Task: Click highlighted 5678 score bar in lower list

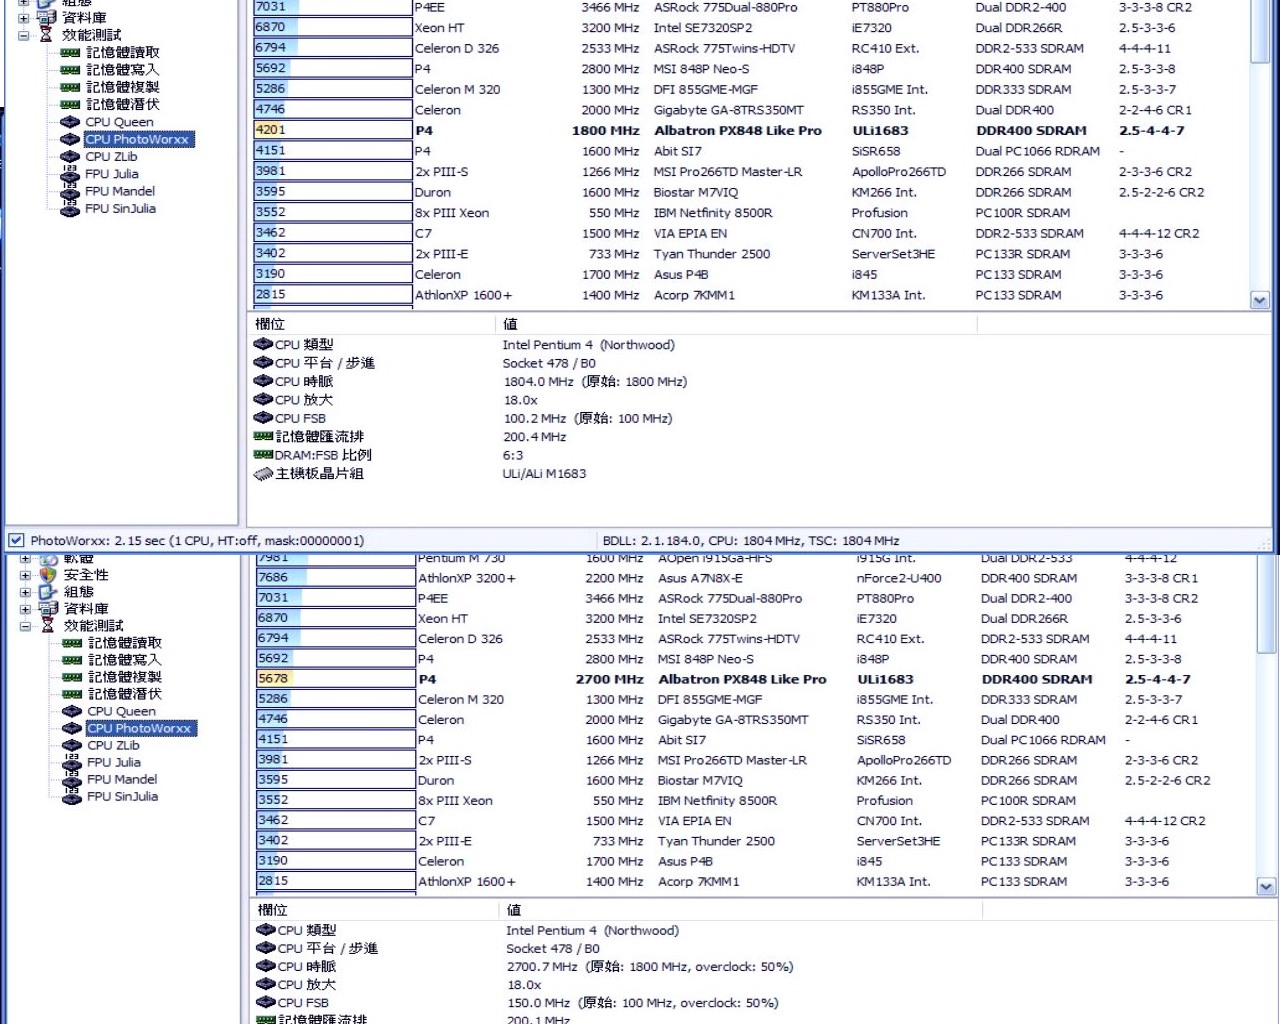Action: click(335, 678)
